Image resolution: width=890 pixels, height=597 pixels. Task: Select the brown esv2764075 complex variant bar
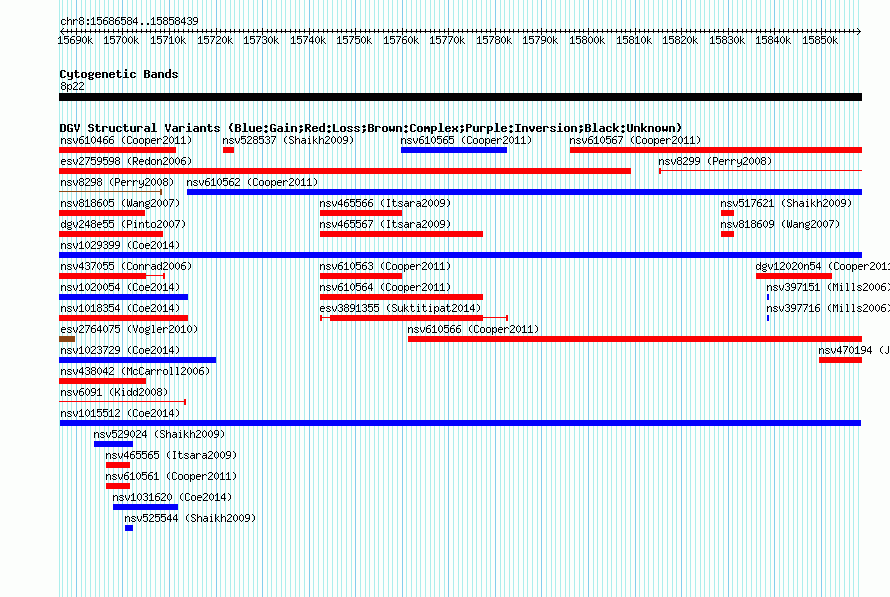(67, 339)
